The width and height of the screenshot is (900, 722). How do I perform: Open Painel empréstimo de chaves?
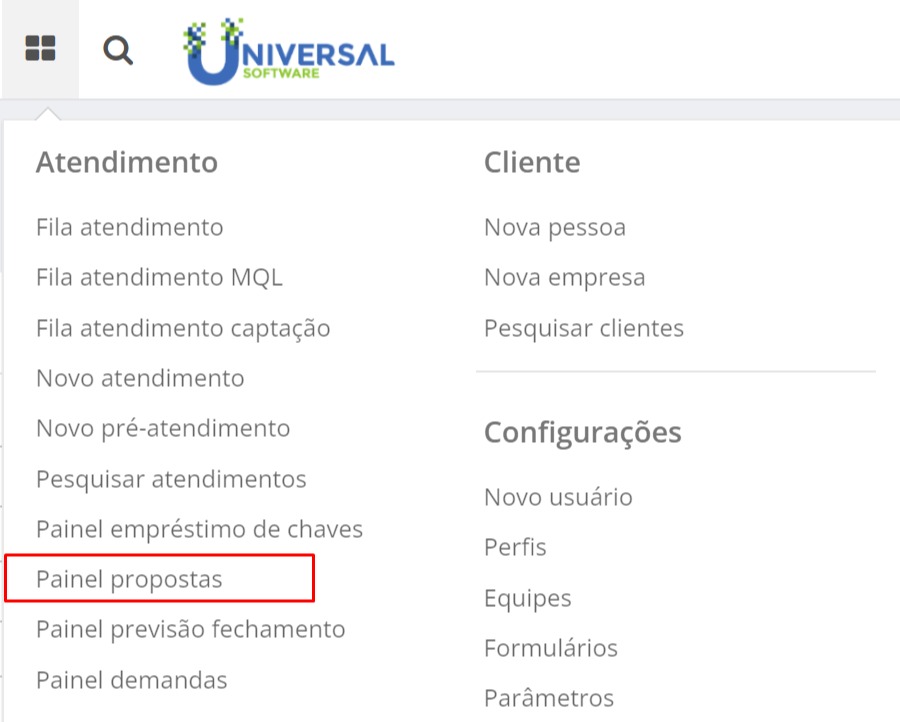[199, 529]
